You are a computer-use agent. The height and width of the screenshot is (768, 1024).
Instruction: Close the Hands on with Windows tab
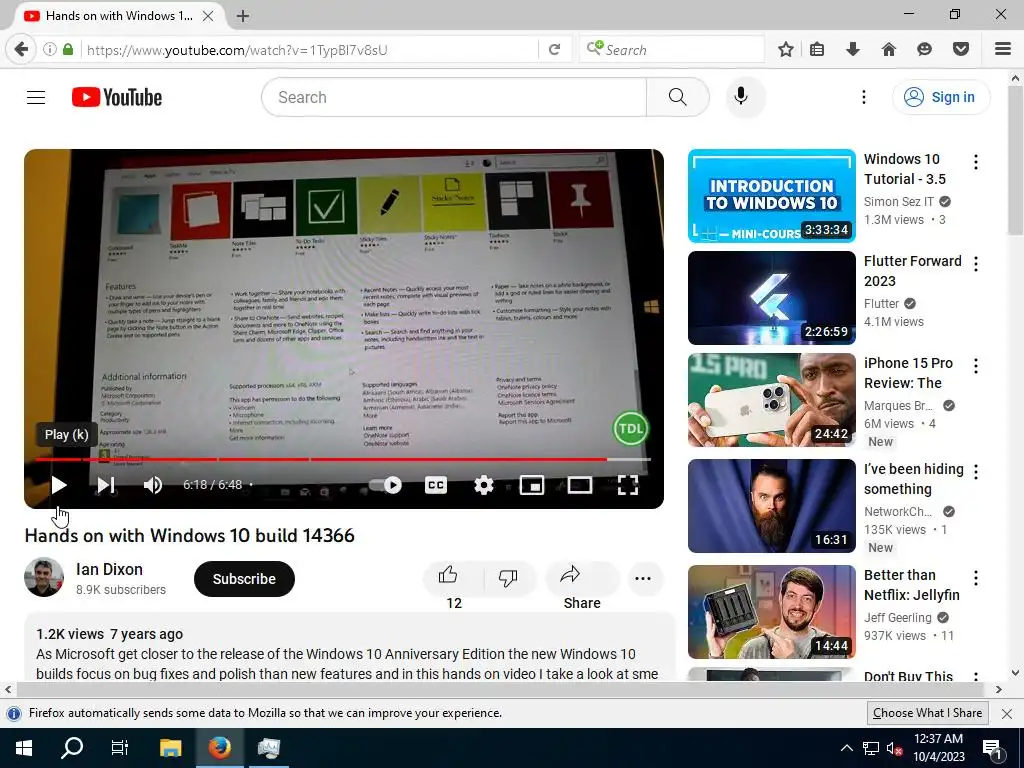(x=208, y=16)
